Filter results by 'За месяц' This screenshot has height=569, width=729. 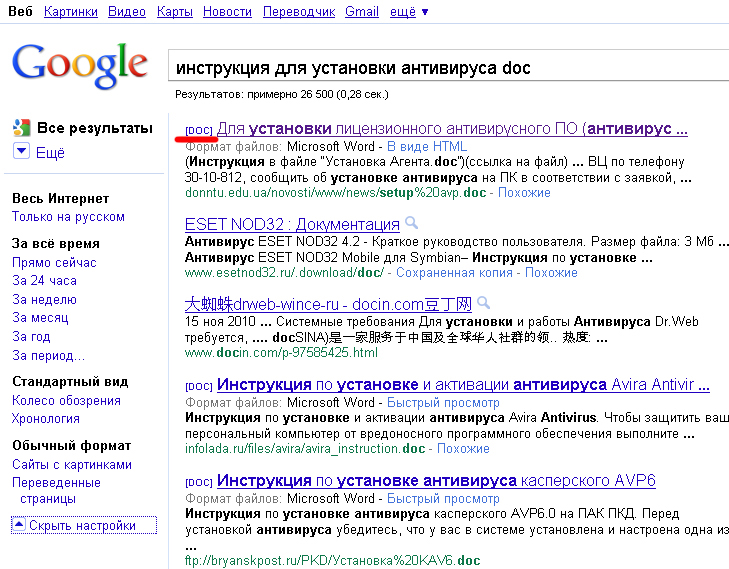(40, 318)
